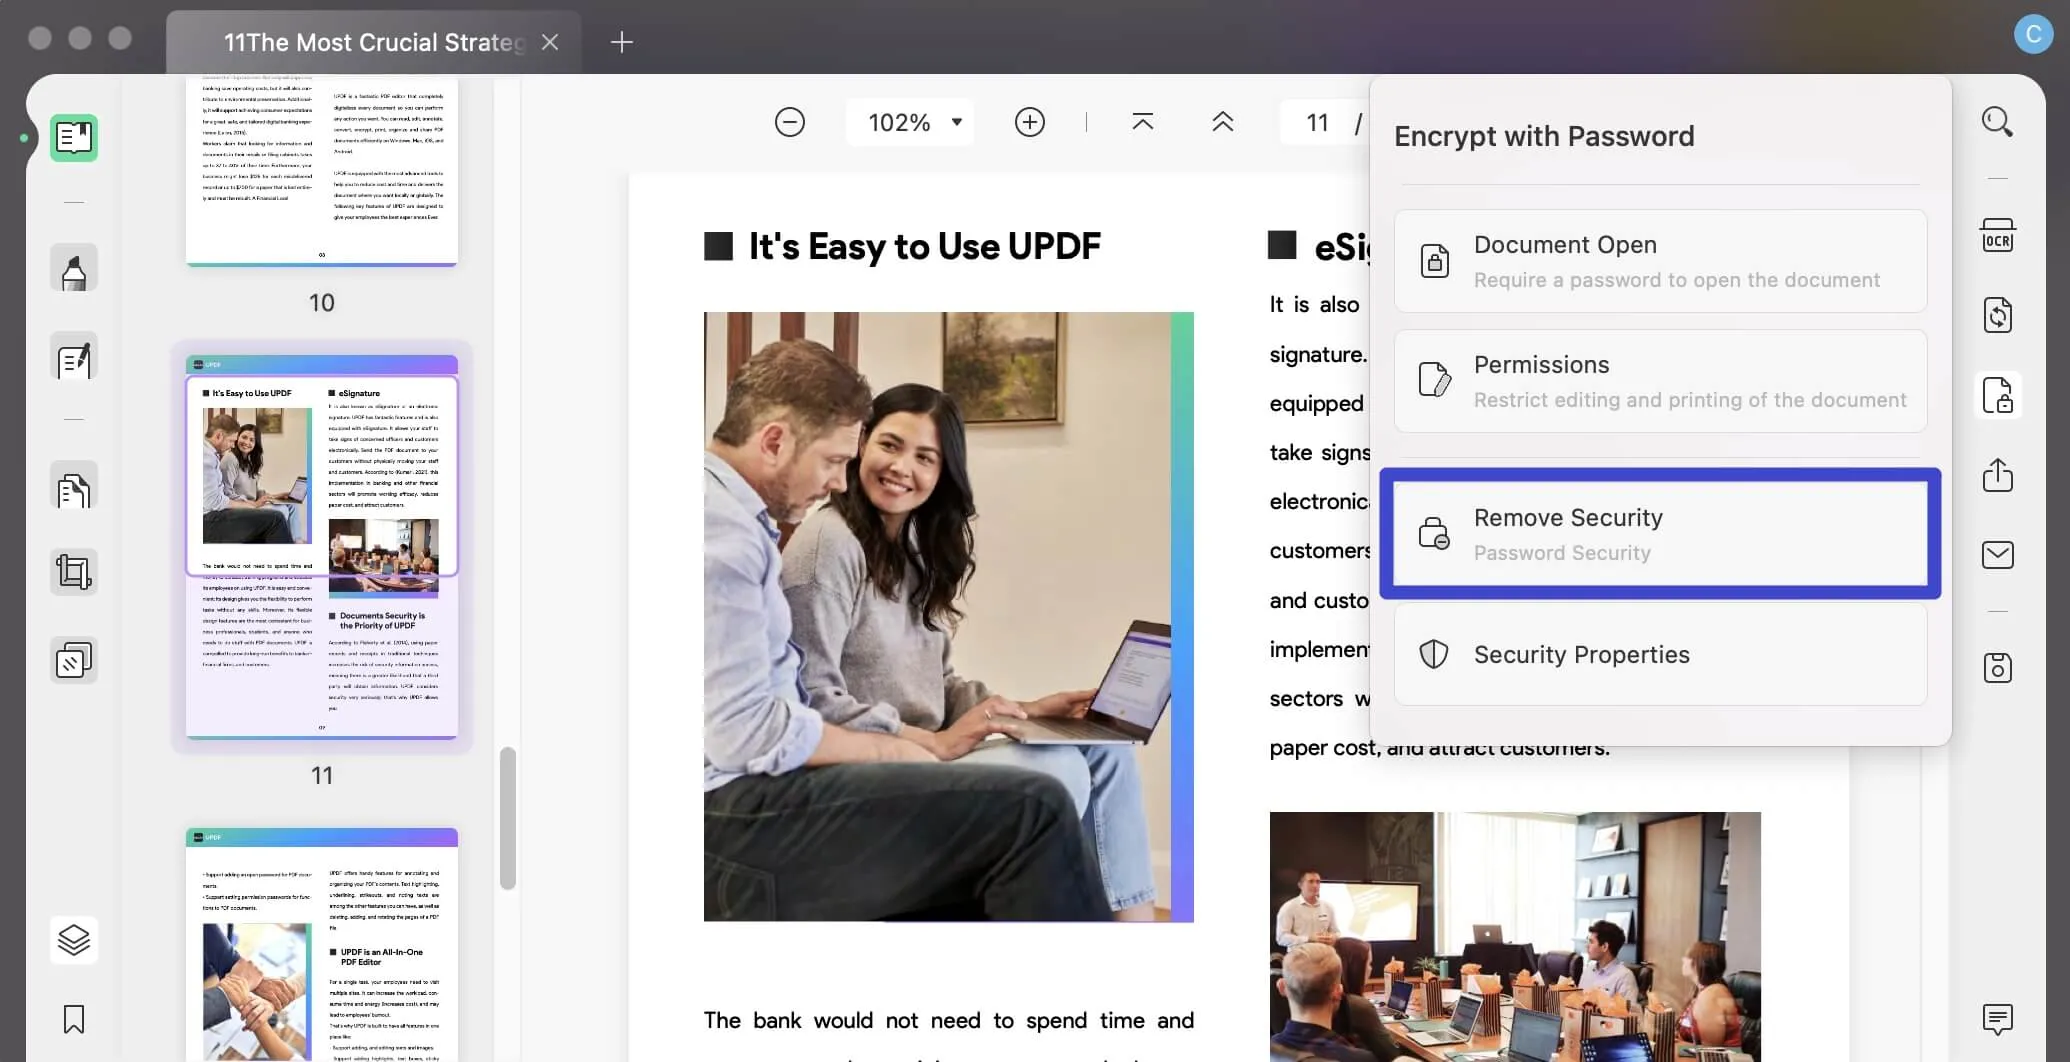Open the Share export icon
The image size is (2070, 1062).
[x=1997, y=475]
